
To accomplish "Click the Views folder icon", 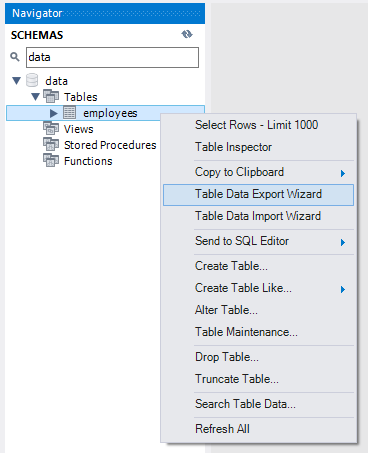I will (x=51, y=128).
